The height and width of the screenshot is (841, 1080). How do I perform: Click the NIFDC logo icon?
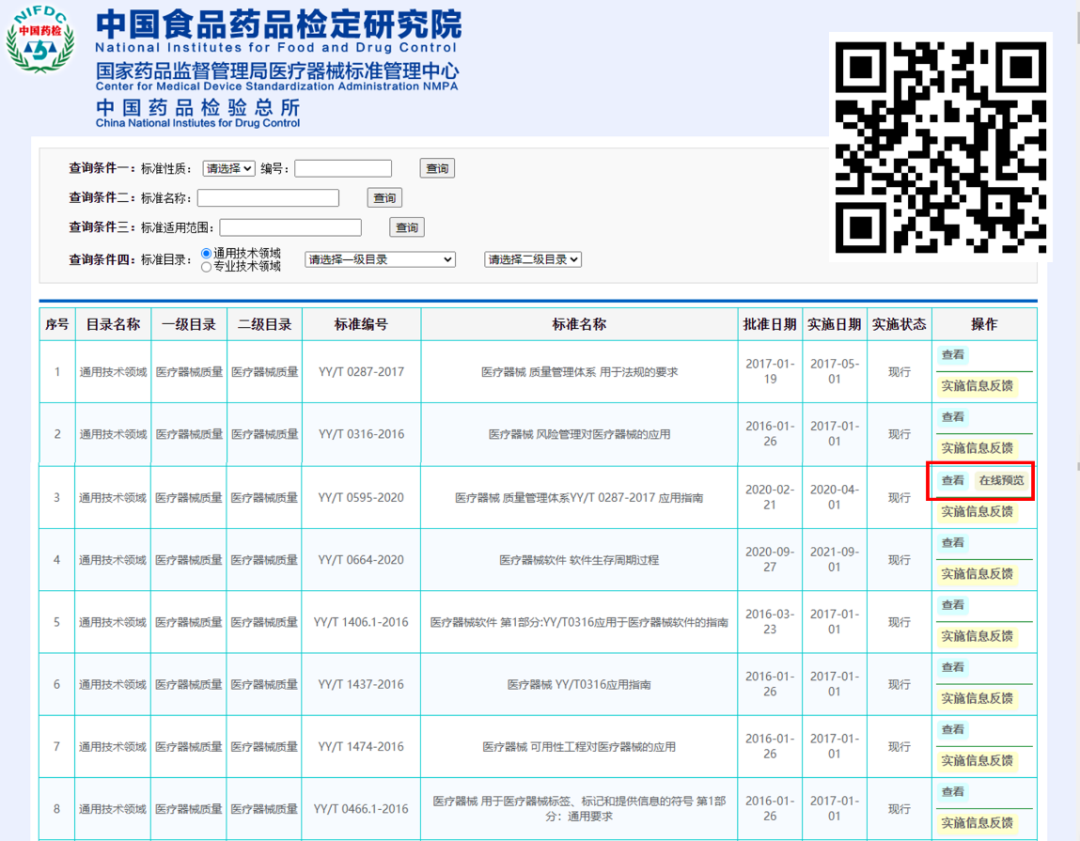pos(41,42)
